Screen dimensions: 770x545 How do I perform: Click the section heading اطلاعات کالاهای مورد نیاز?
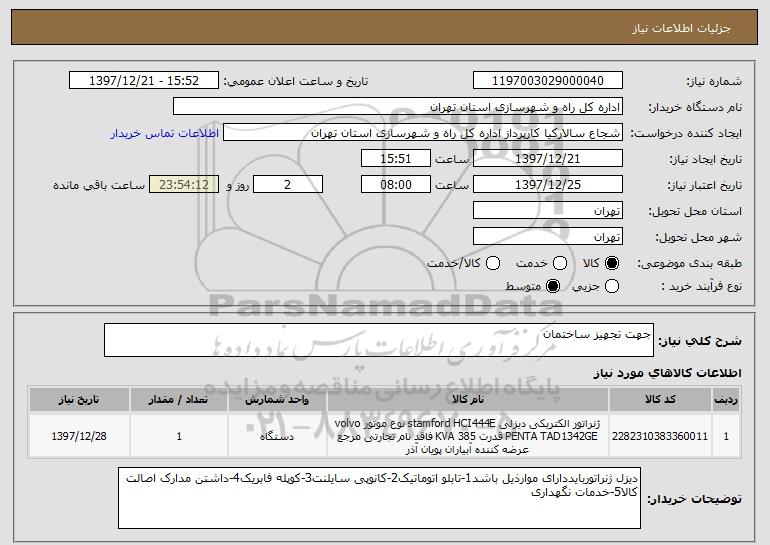click(667, 373)
